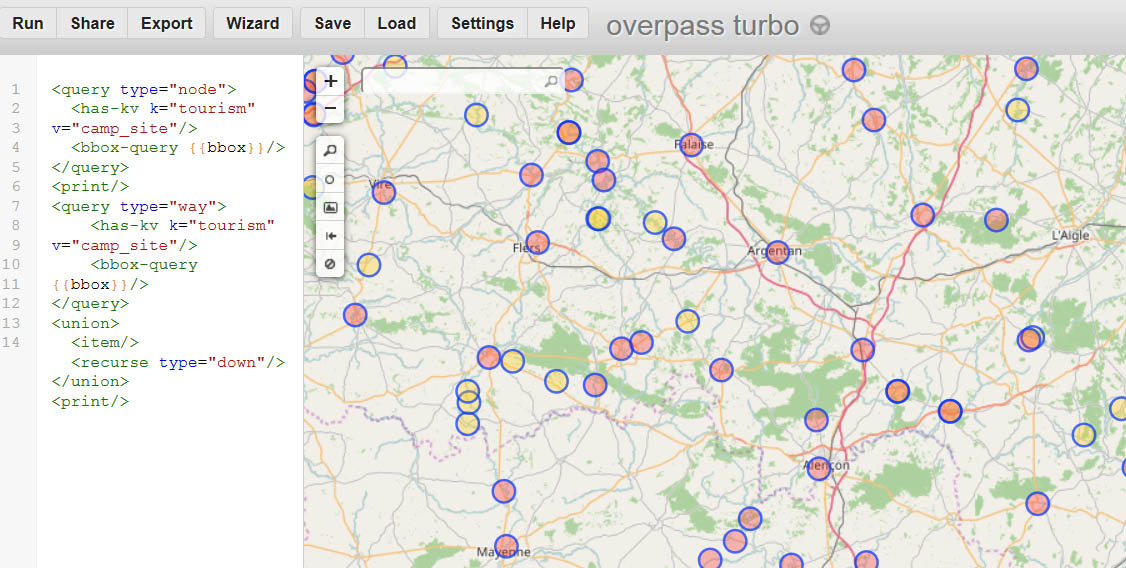Zoom out of the map

330,107
